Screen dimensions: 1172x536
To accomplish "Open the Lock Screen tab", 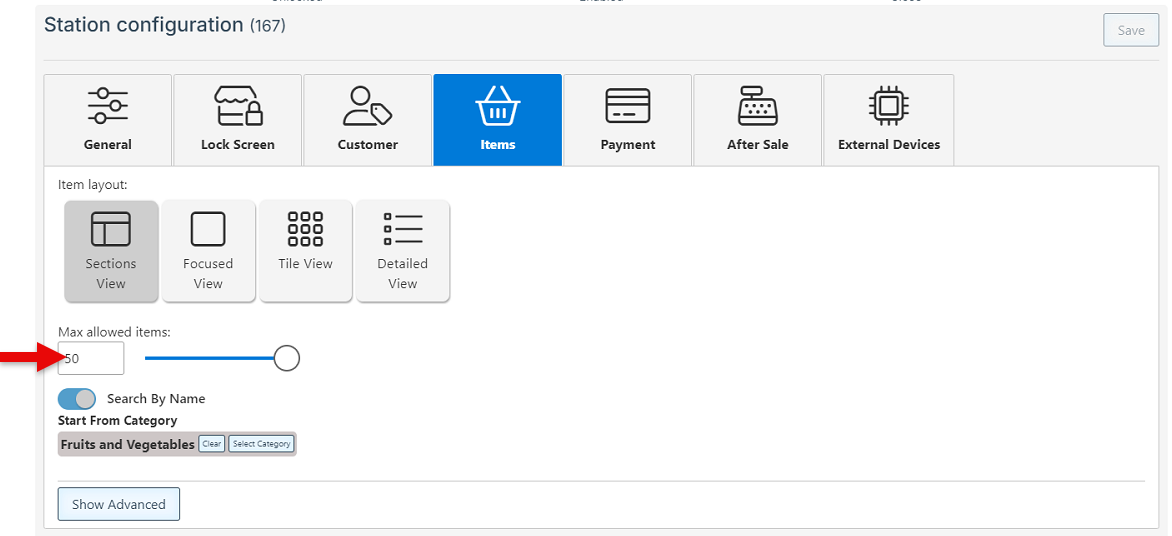I will click(237, 120).
